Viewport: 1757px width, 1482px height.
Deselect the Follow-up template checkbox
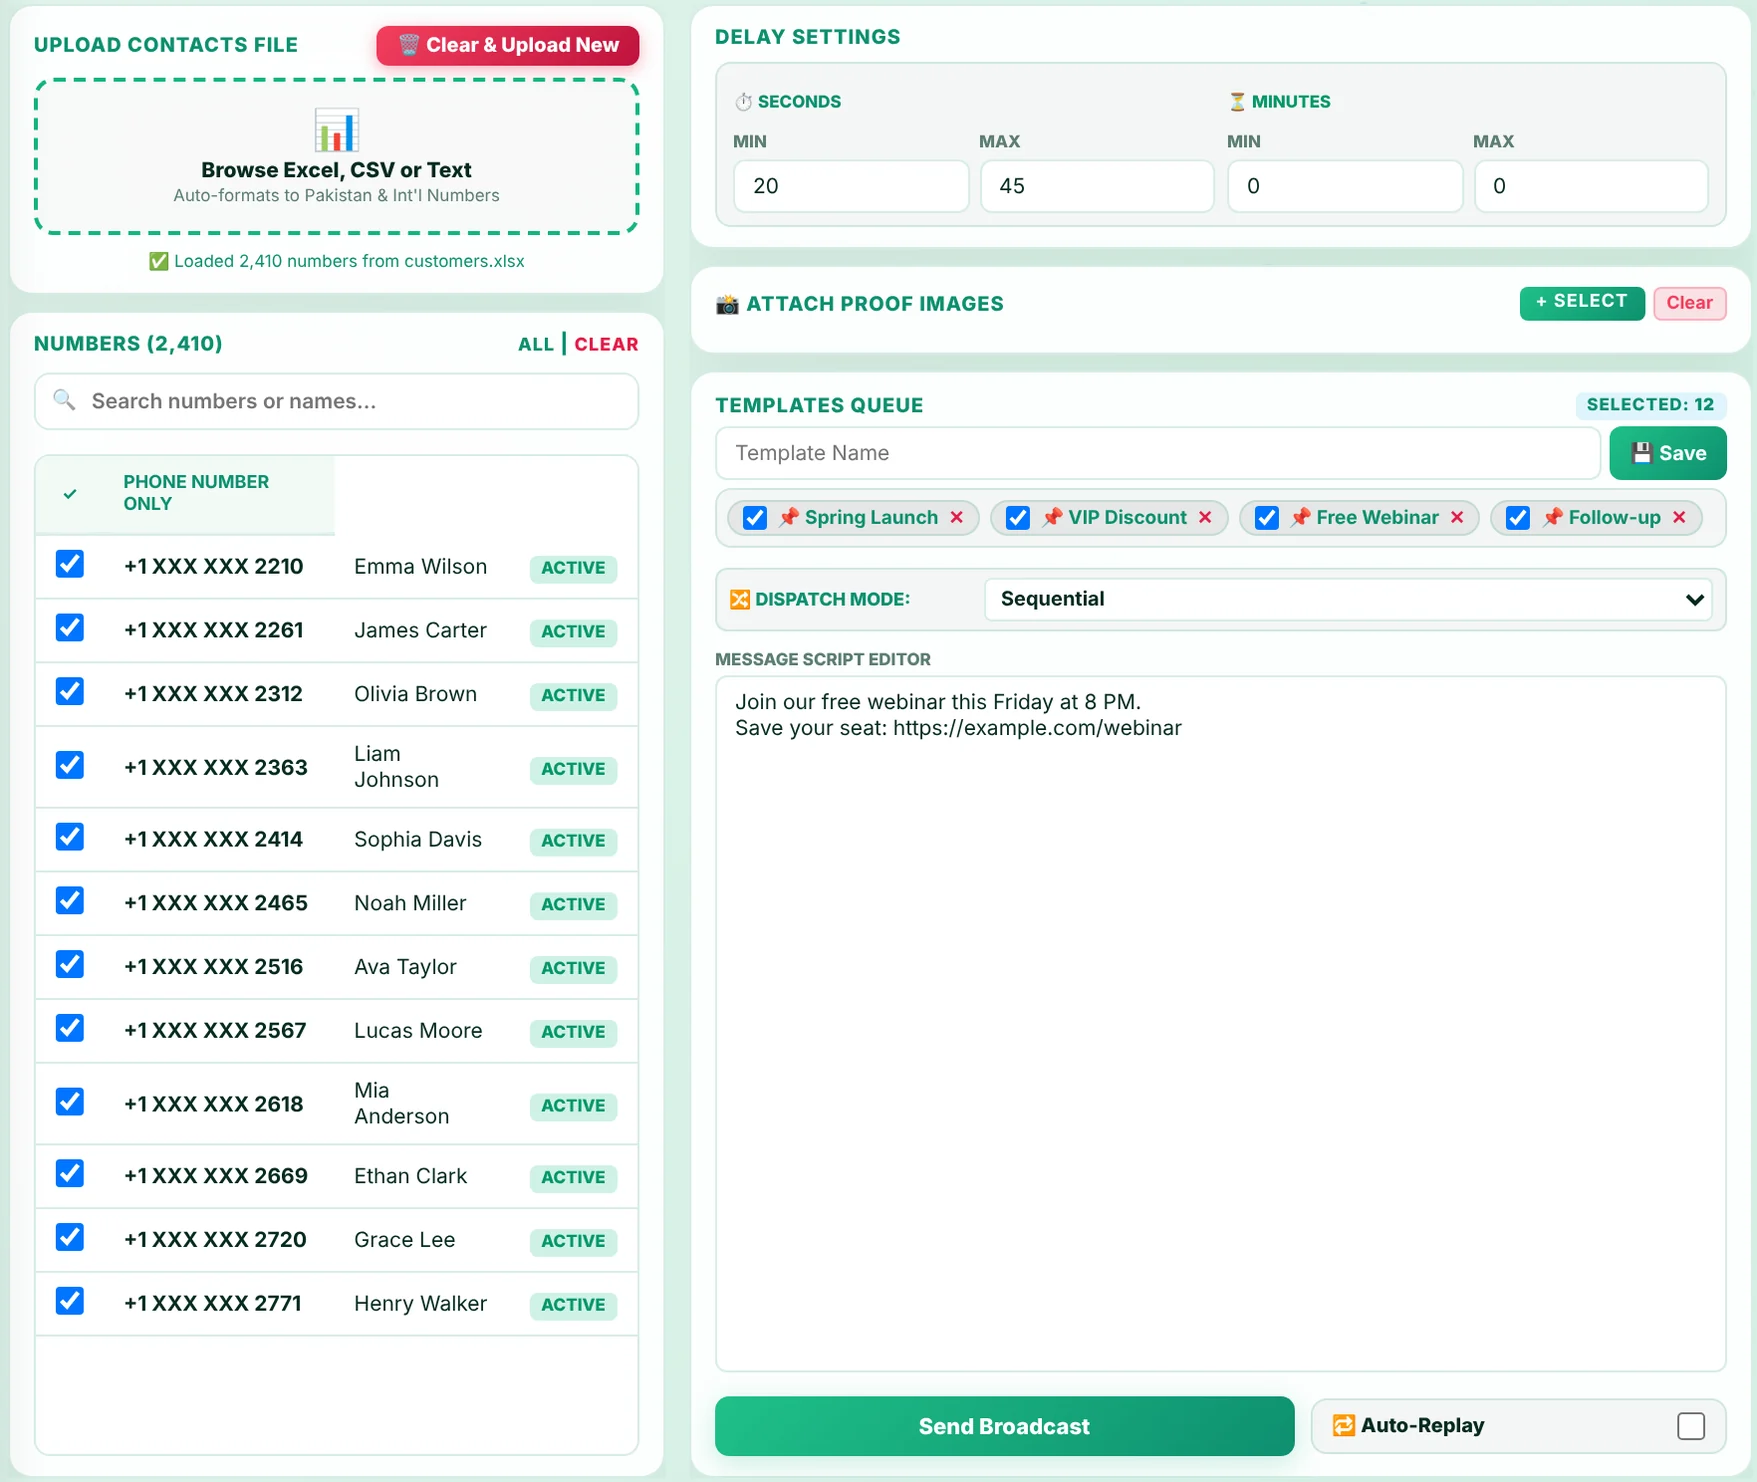(x=1518, y=518)
